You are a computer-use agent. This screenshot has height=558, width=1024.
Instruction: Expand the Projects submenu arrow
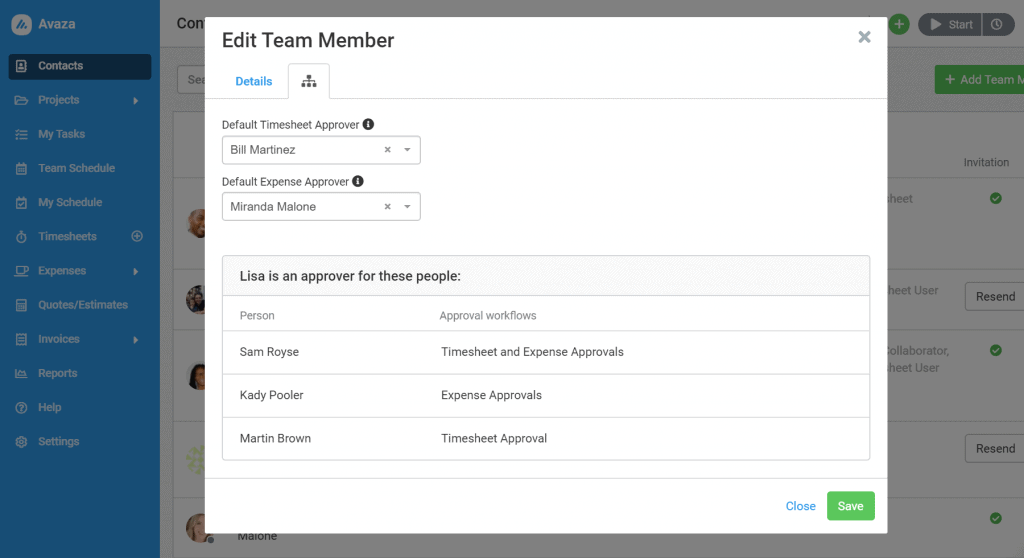[x=135, y=100]
